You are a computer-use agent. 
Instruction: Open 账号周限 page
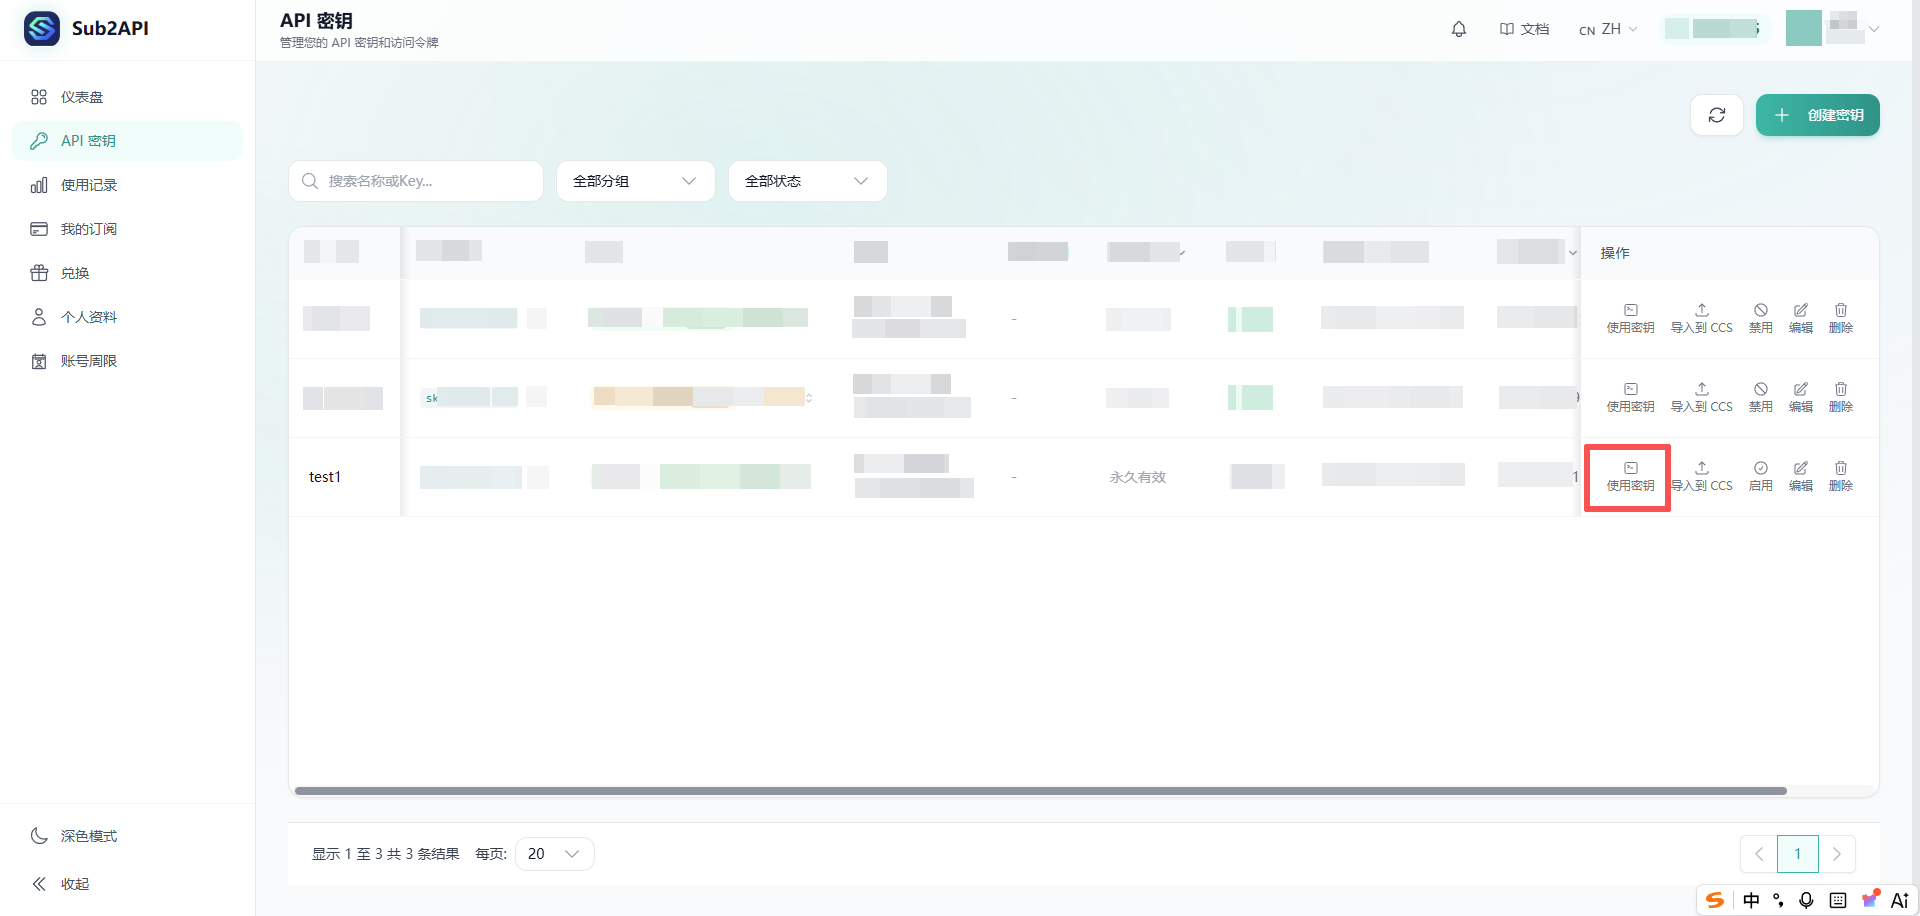pyautogui.click(x=127, y=361)
